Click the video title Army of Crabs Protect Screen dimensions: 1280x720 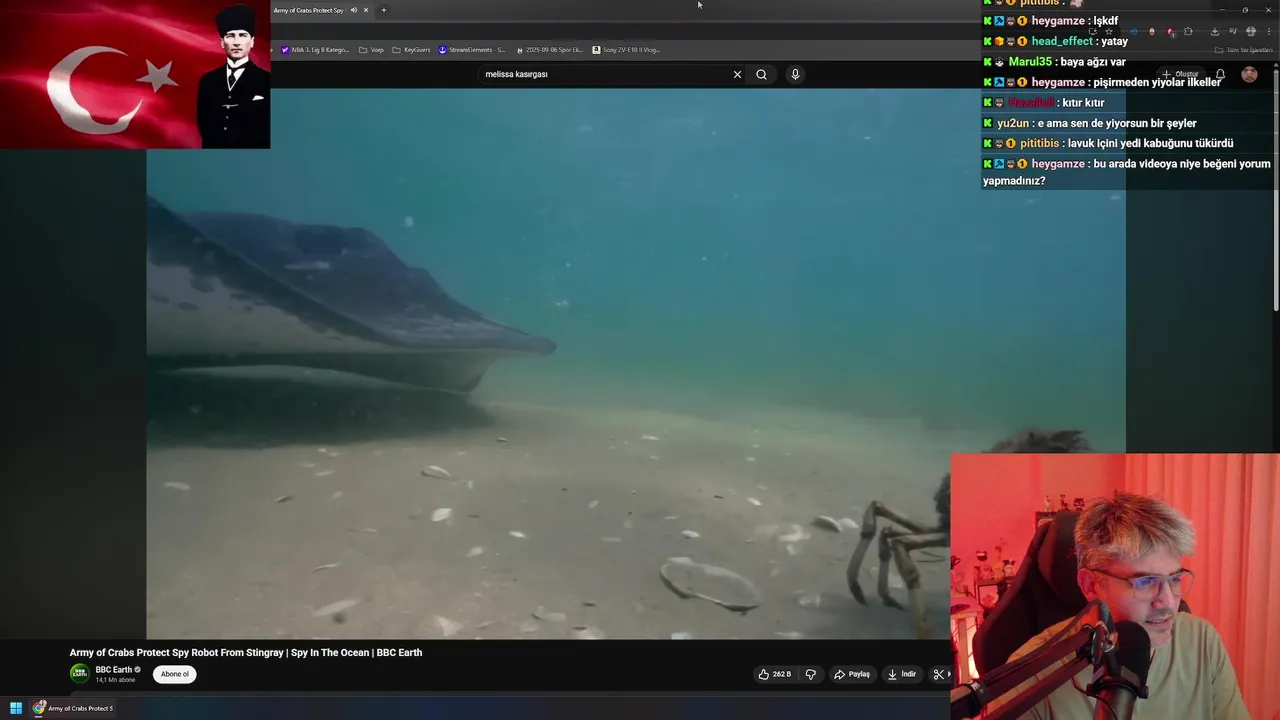pyautogui.click(x=246, y=652)
